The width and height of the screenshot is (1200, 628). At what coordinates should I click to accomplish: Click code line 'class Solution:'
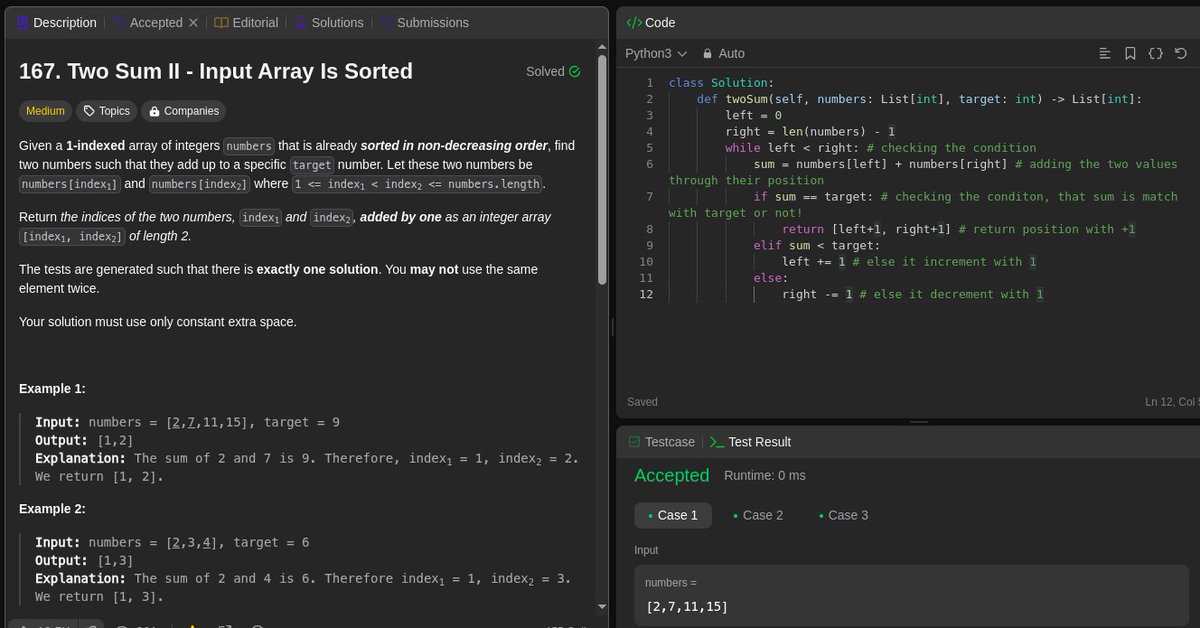721,82
